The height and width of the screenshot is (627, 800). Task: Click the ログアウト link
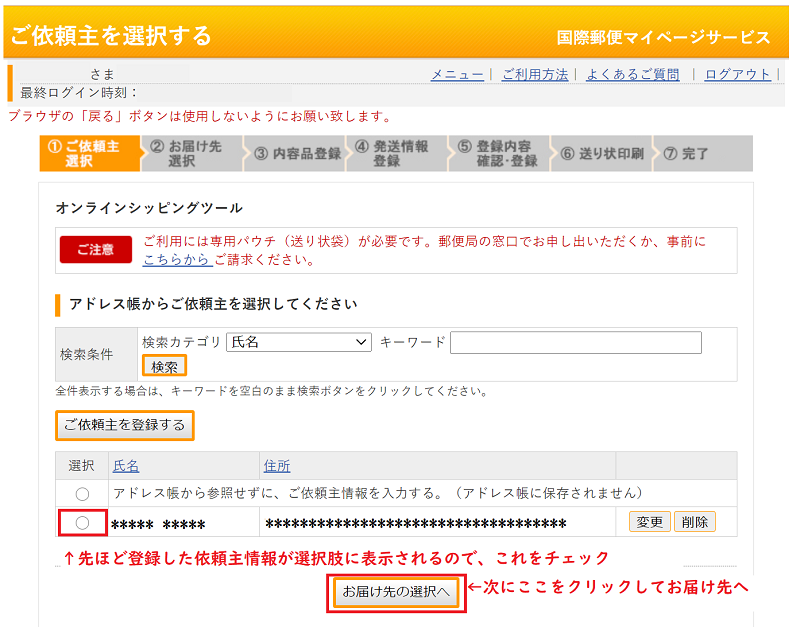[738, 75]
